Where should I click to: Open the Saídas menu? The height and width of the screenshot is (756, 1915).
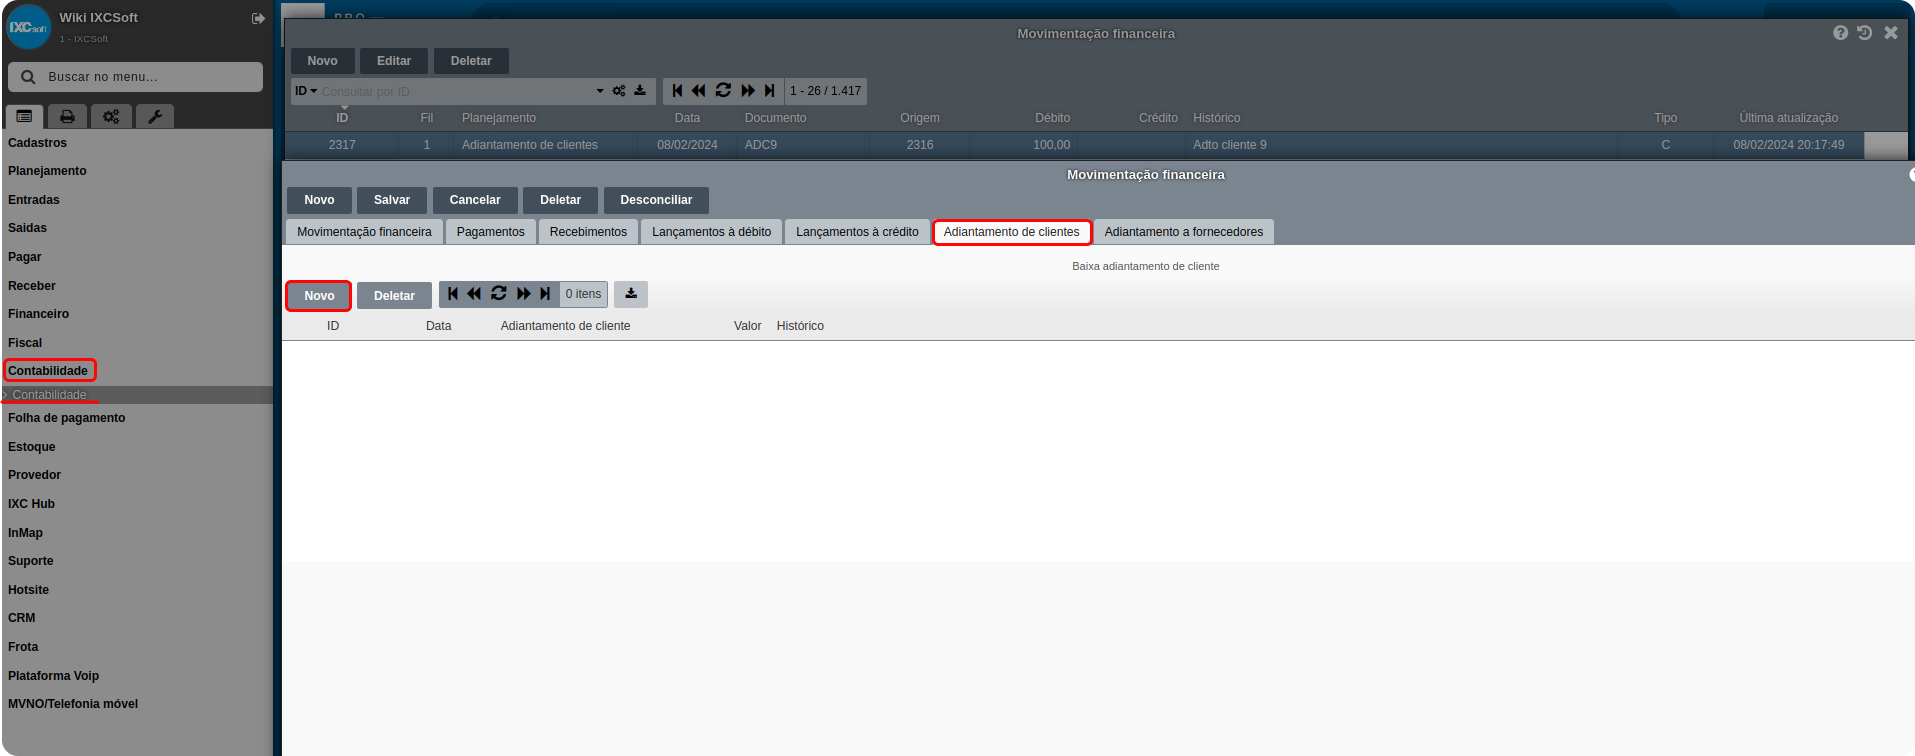pos(27,228)
